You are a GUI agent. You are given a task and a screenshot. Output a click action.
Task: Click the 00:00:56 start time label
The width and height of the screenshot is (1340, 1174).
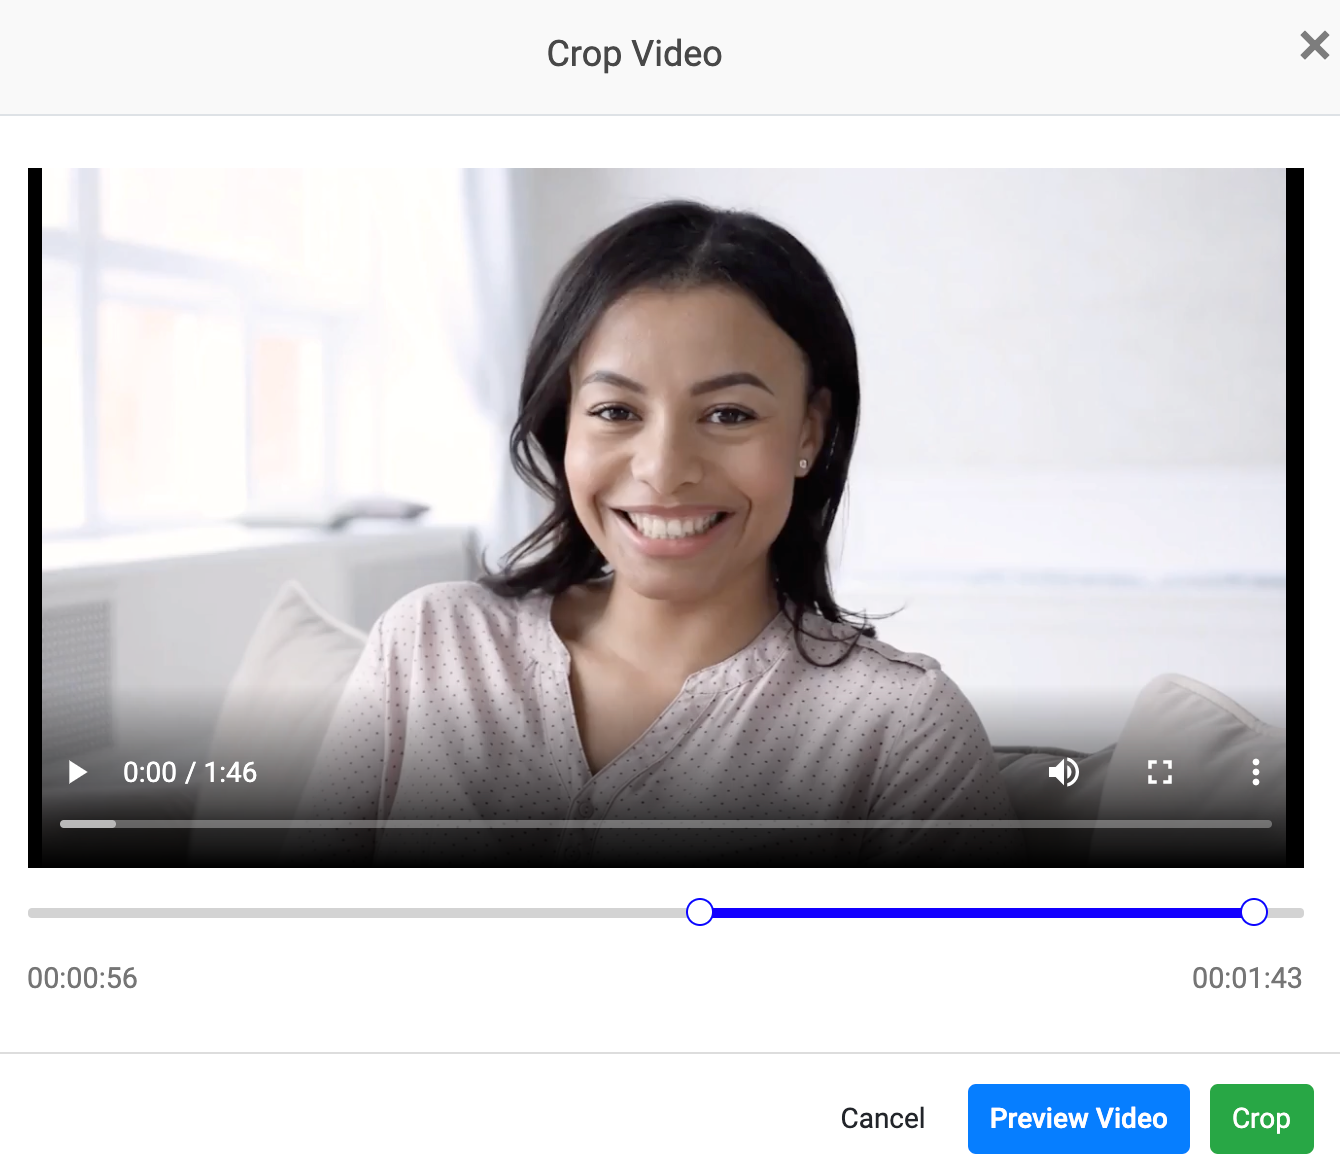click(83, 978)
